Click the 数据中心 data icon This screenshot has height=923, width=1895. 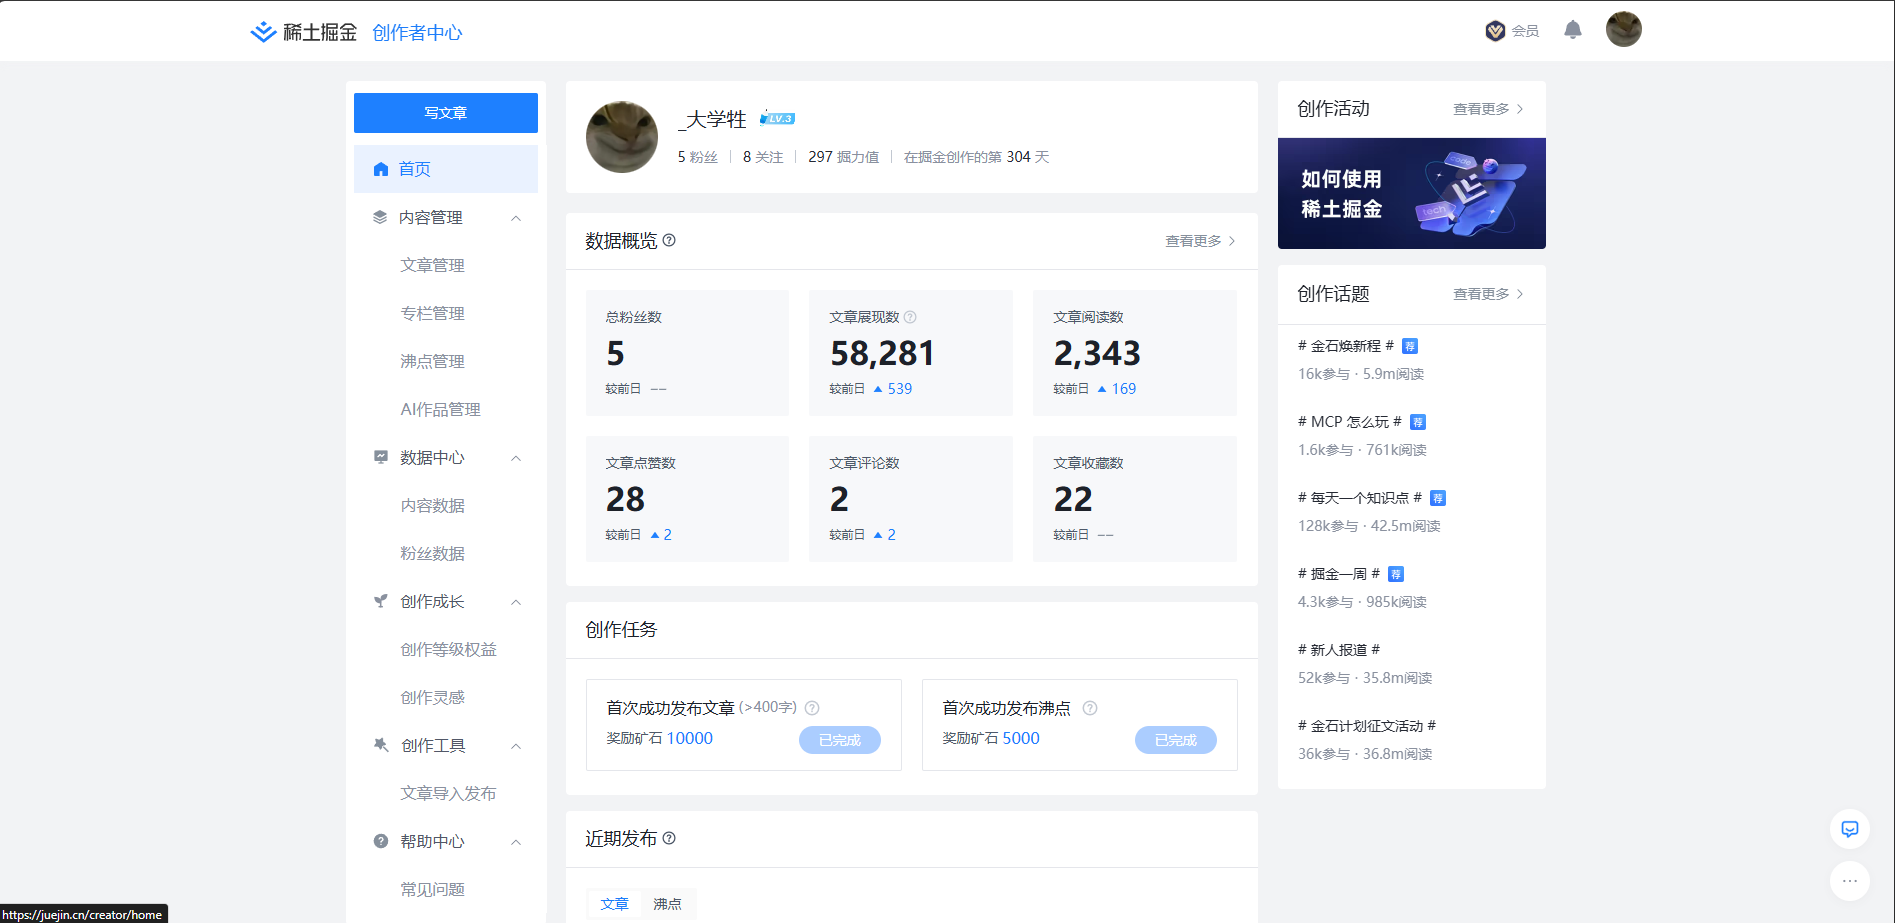tap(378, 457)
